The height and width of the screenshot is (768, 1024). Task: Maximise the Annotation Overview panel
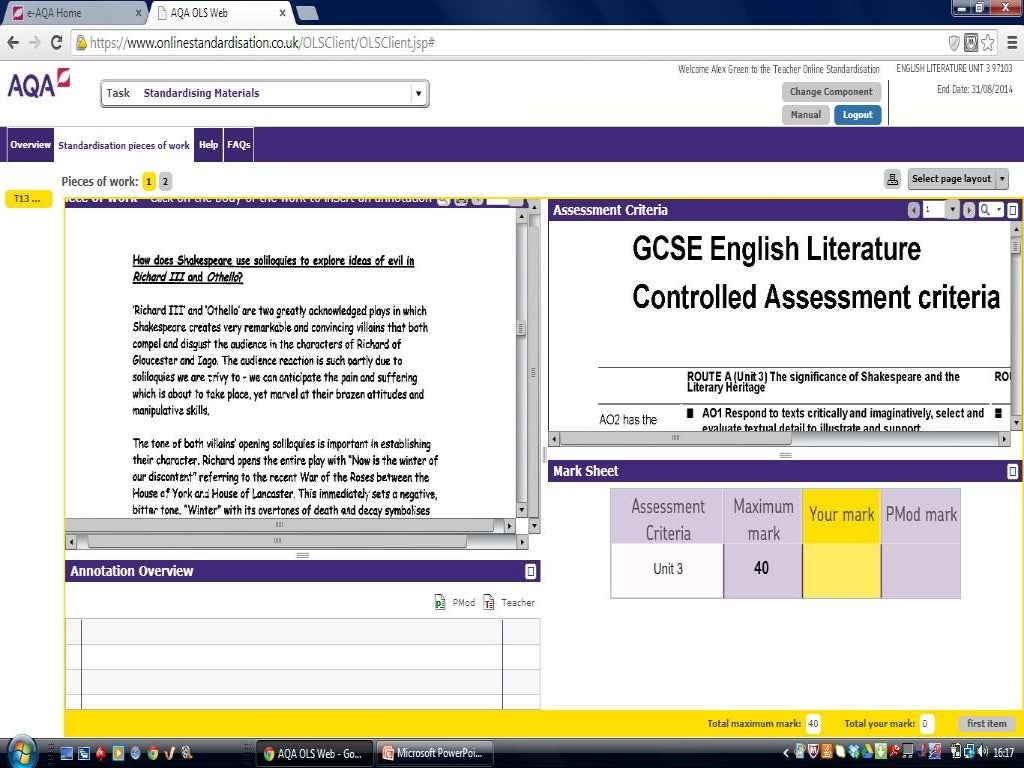(530, 571)
